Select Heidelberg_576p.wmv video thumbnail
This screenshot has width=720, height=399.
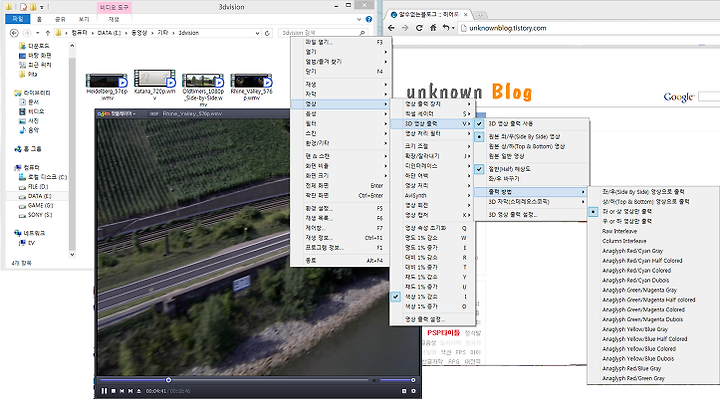coord(107,81)
